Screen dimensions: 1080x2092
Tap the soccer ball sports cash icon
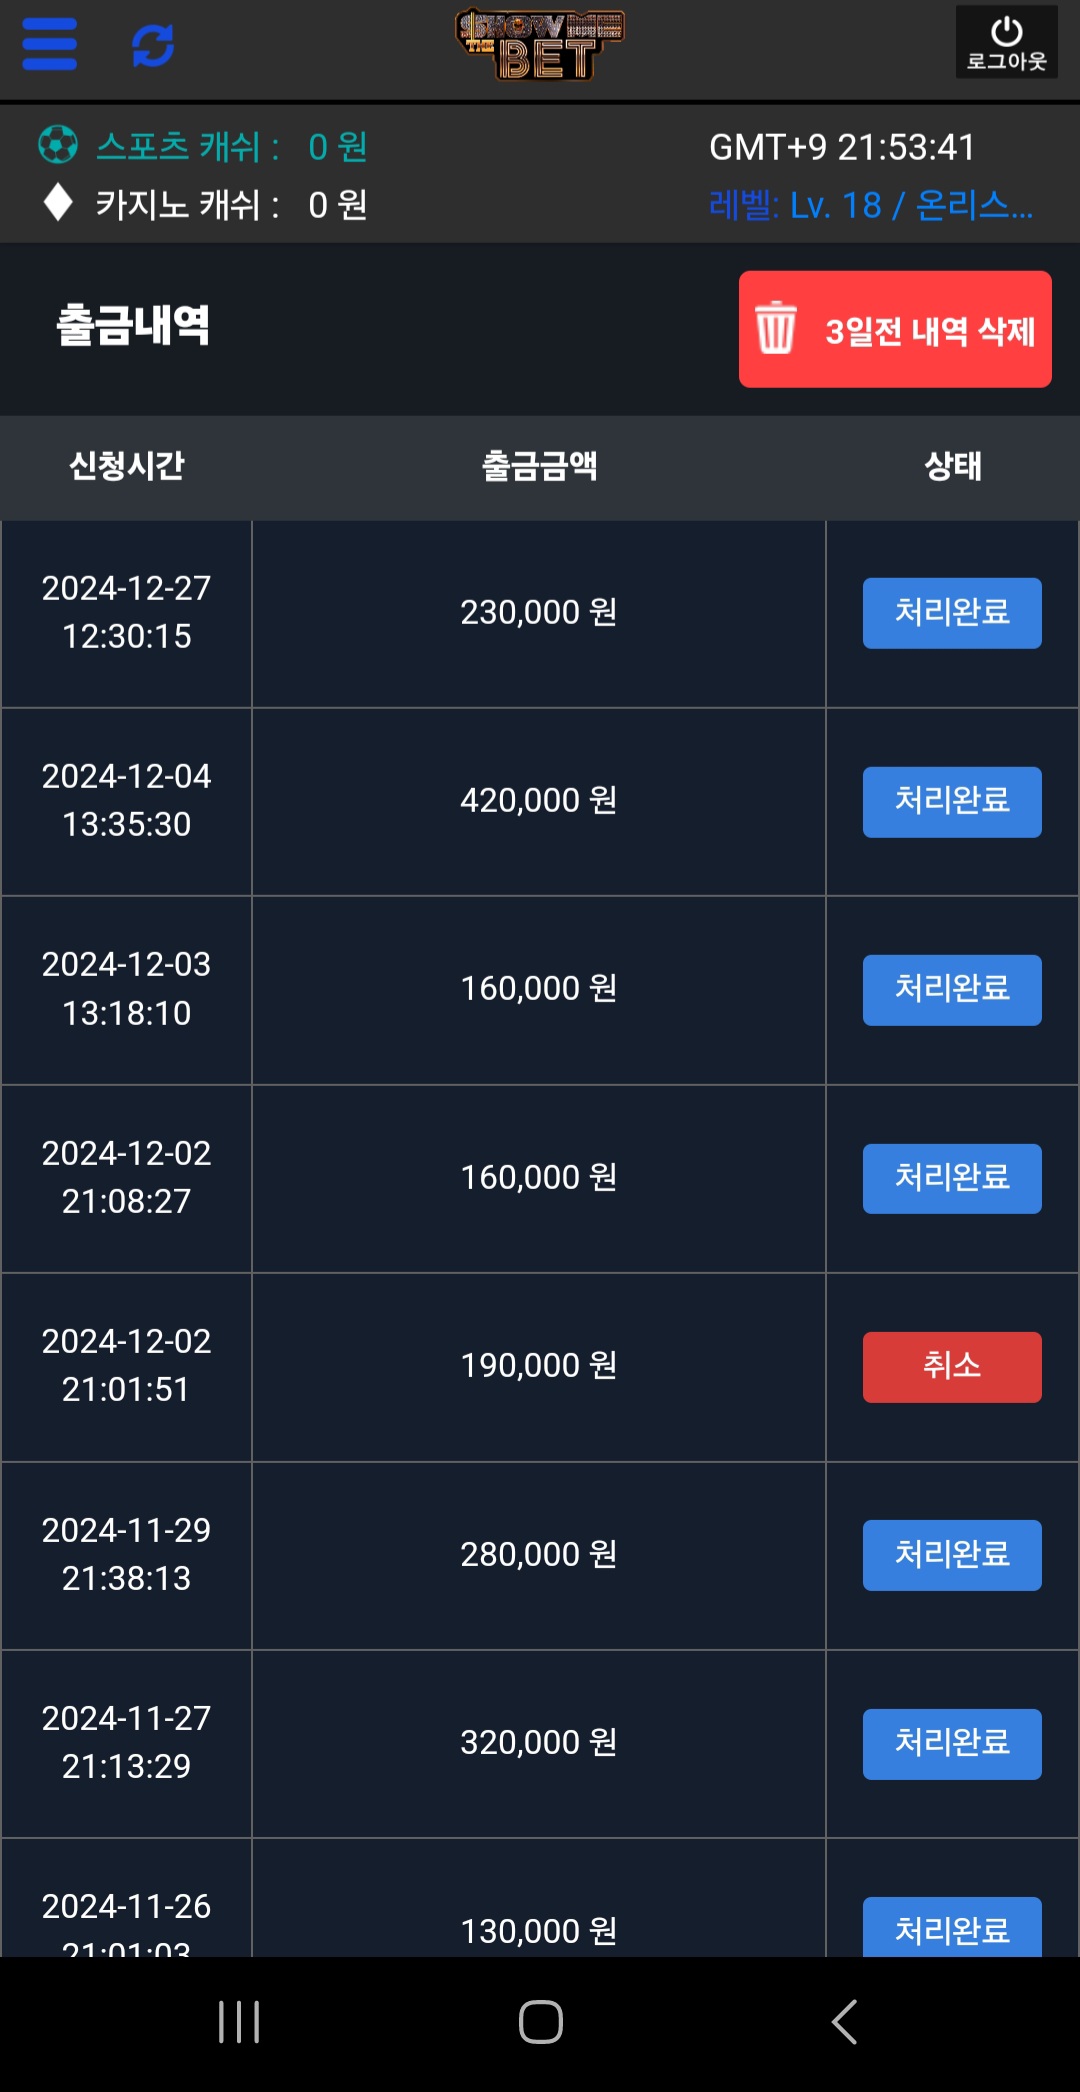click(58, 145)
